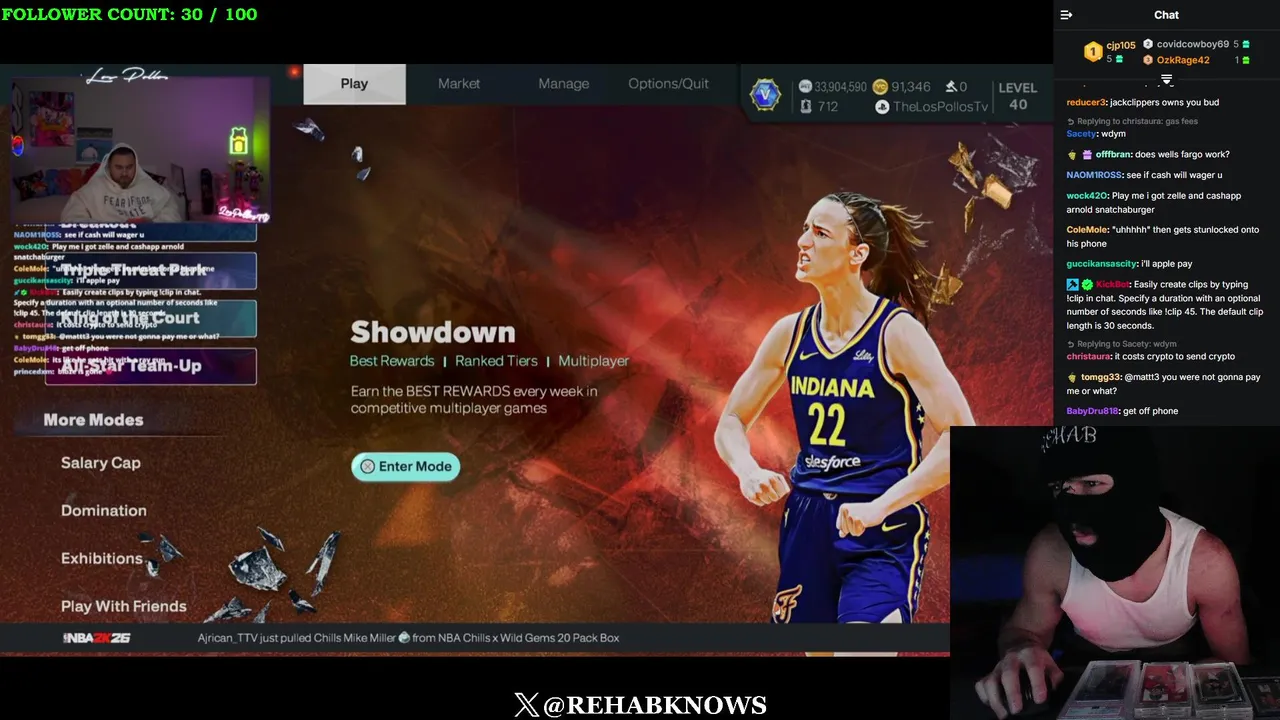Click the auction gavel icon
The width and height of the screenshot is (1280, 720).
951,87
